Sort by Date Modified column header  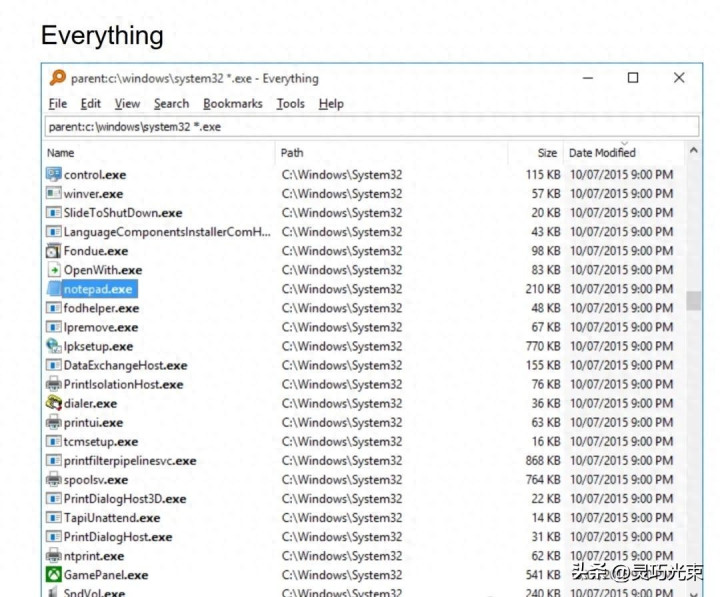click(x=602, y=153)
